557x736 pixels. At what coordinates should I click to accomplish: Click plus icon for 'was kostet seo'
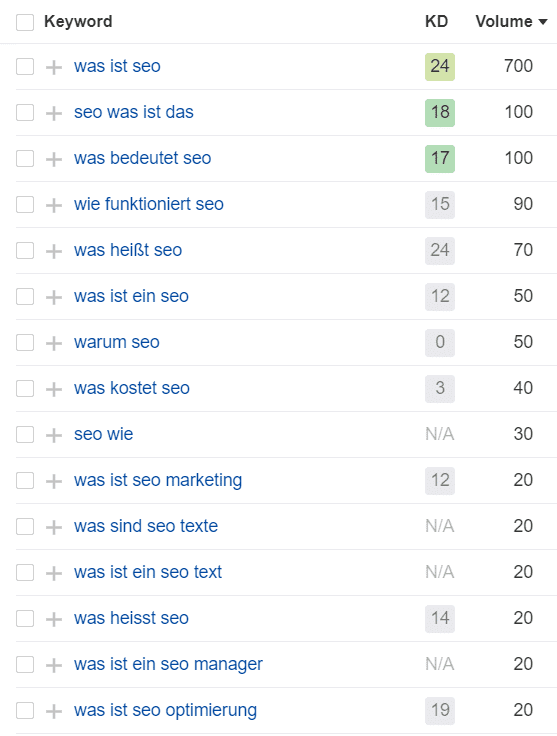(x=54, y=389)
